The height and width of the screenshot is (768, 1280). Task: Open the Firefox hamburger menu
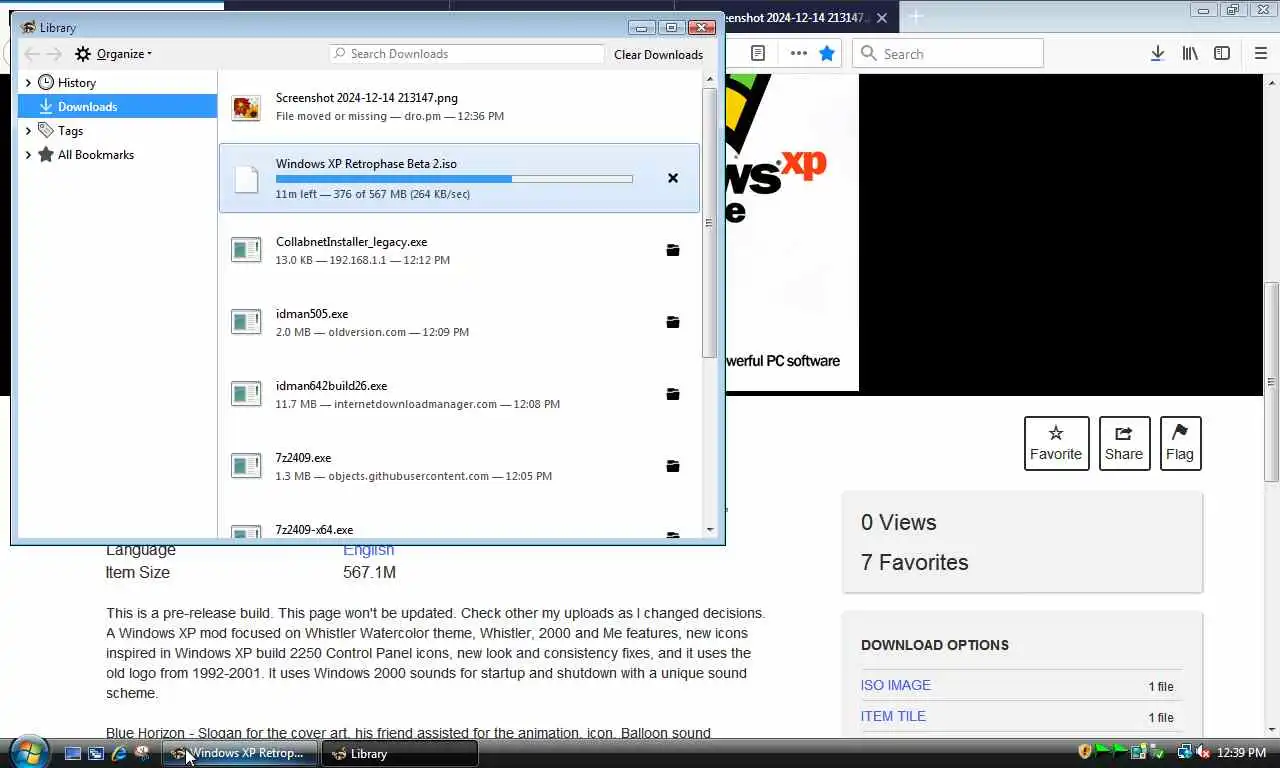coord(1260,54)
